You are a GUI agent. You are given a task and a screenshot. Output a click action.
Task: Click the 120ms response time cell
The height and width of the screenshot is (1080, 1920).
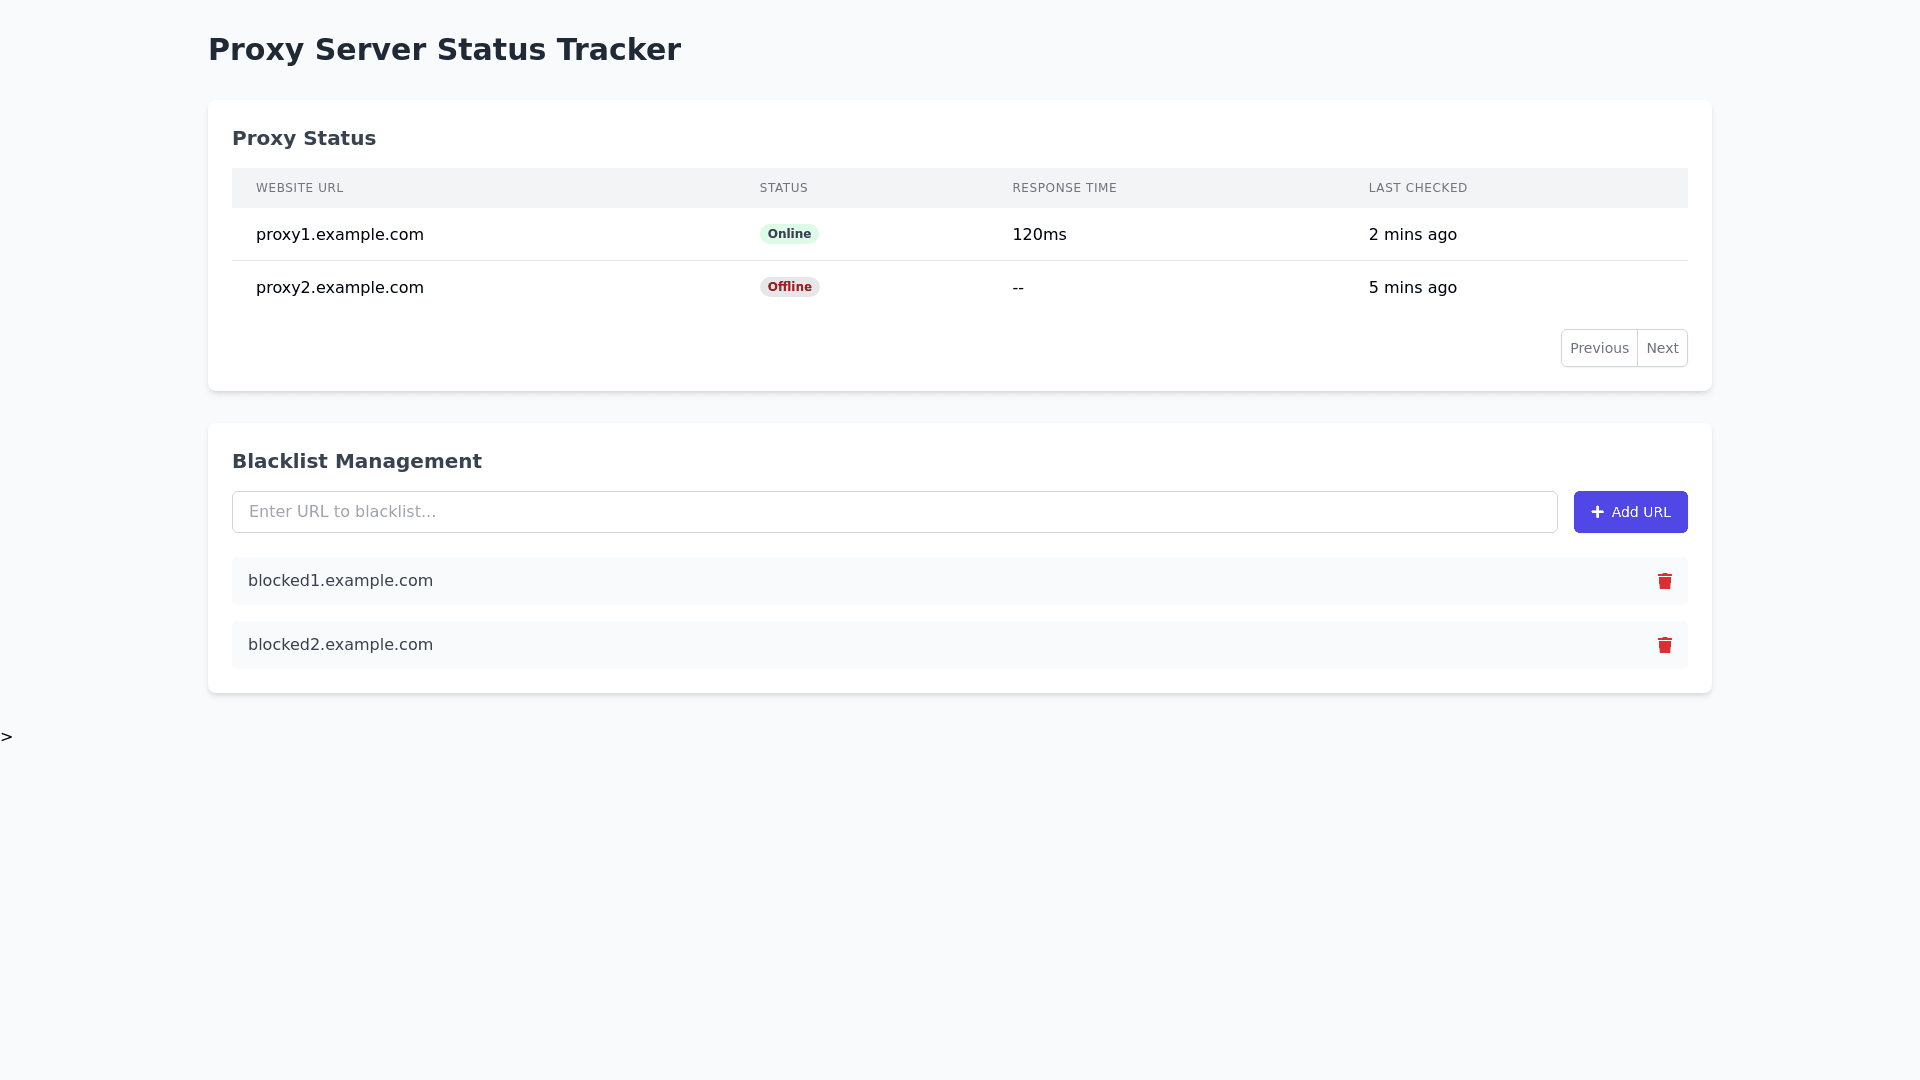click(x=1039, y=235)
